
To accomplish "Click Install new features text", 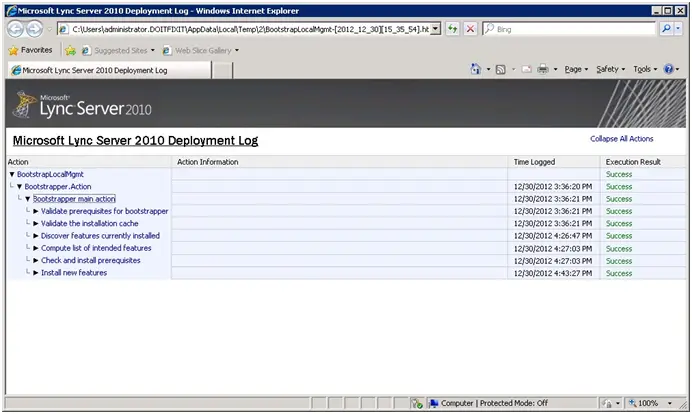I will tap(74, 273).
